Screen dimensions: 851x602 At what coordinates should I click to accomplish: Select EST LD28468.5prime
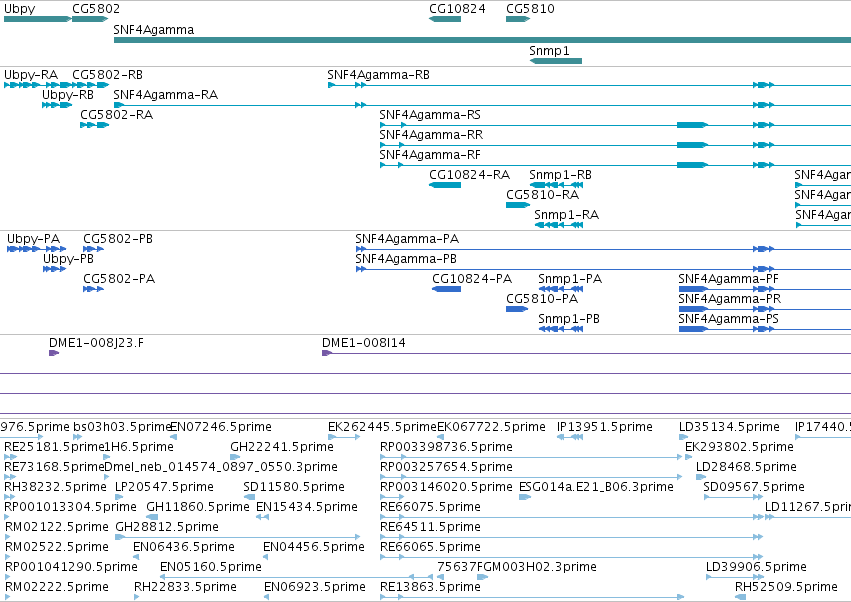pos(746,467)
